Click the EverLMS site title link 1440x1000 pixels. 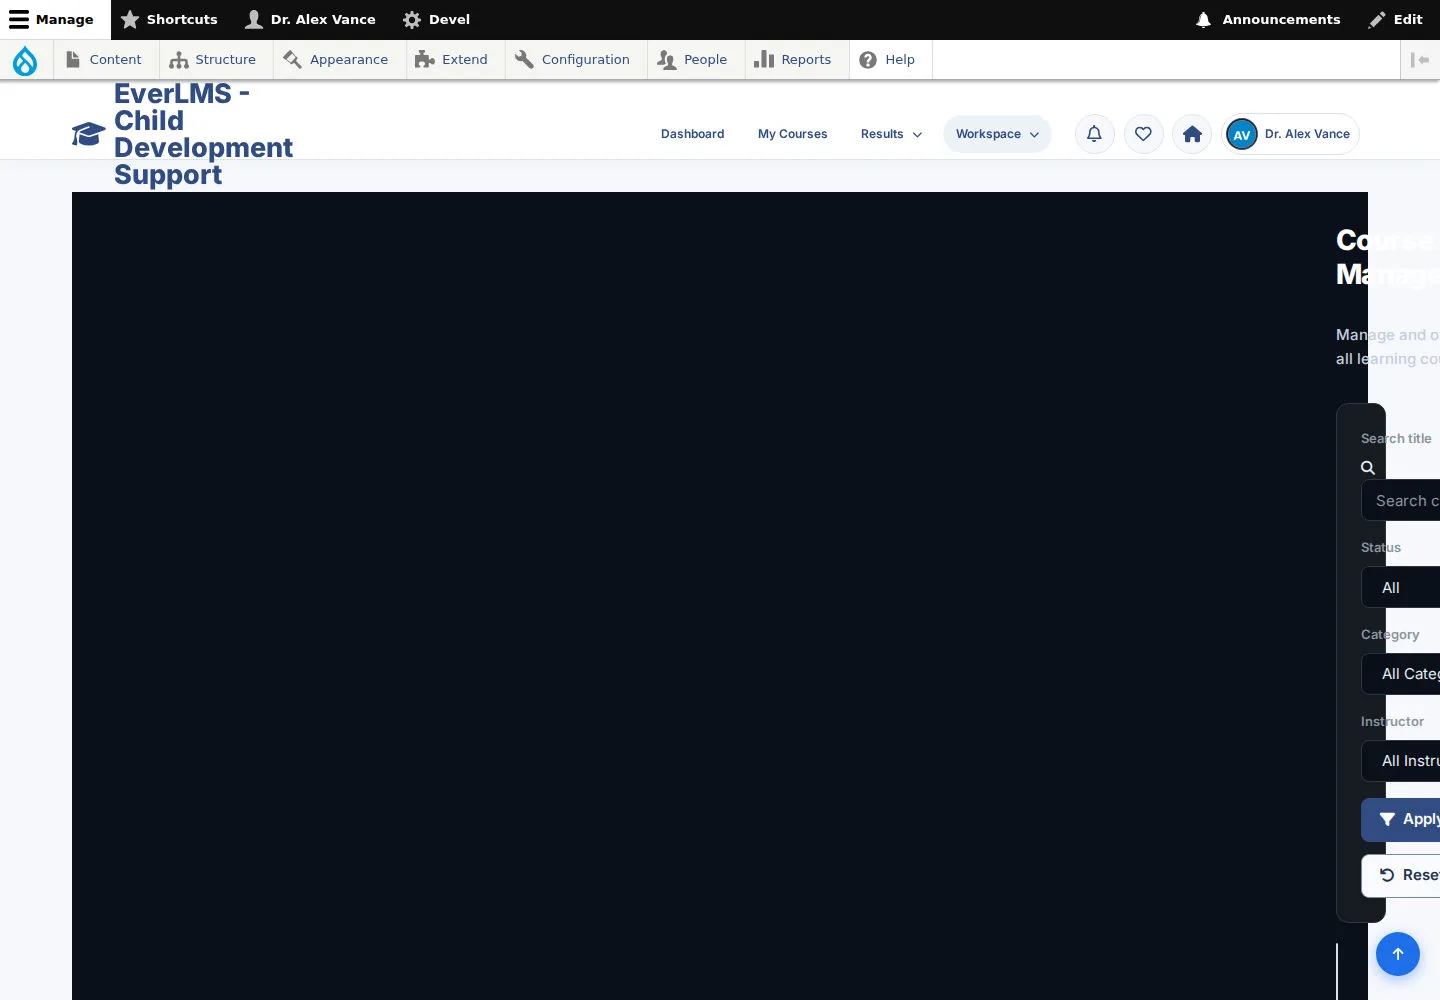(x=203, y=134)
